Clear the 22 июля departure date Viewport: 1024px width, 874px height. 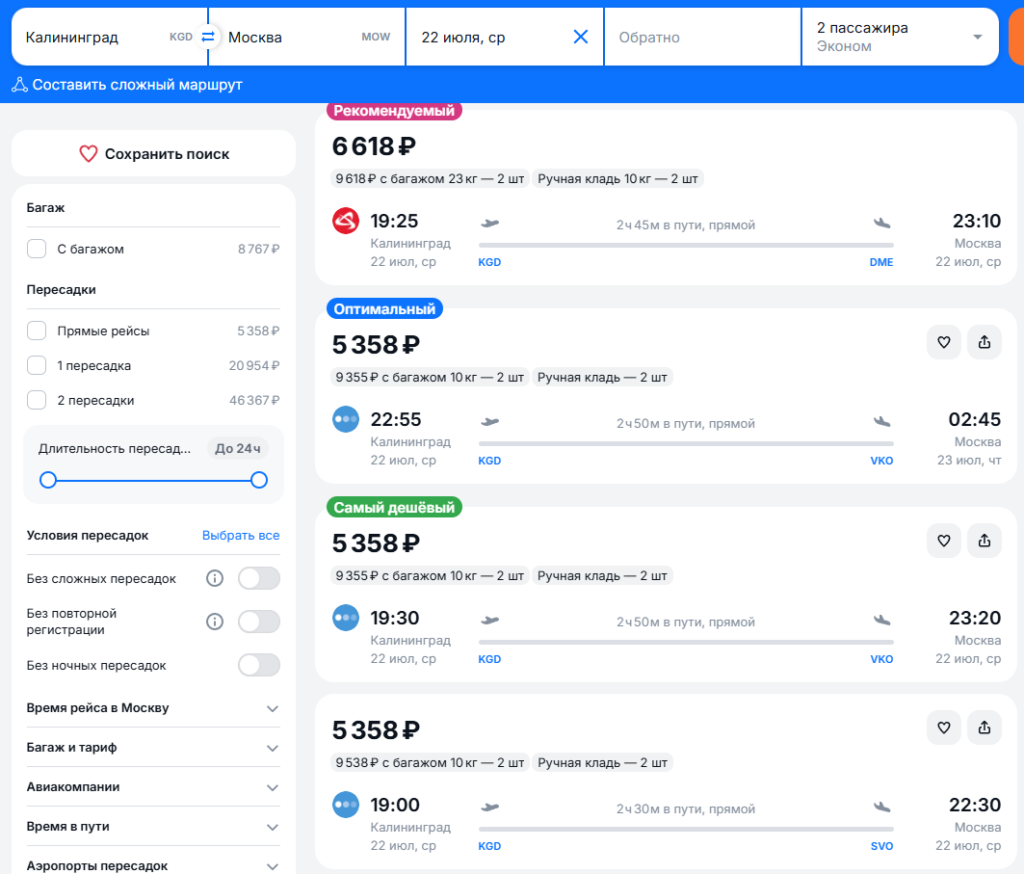point(580,37)
